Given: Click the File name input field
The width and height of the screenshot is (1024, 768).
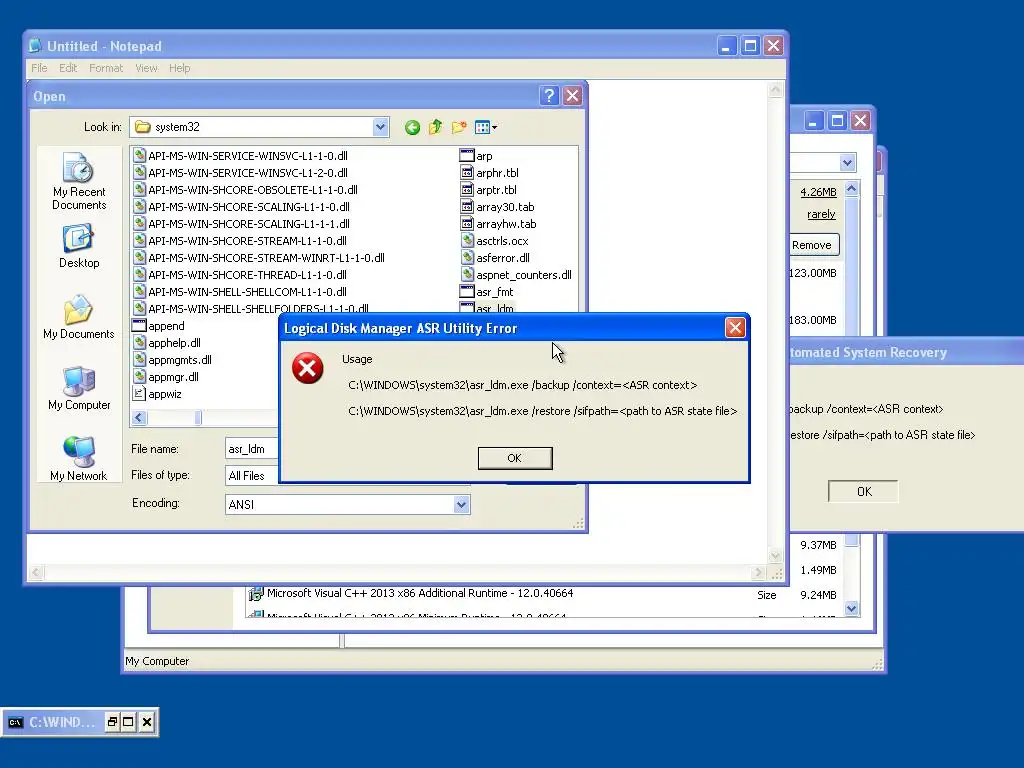Looking at the screenshot, I should pos(252,449).
